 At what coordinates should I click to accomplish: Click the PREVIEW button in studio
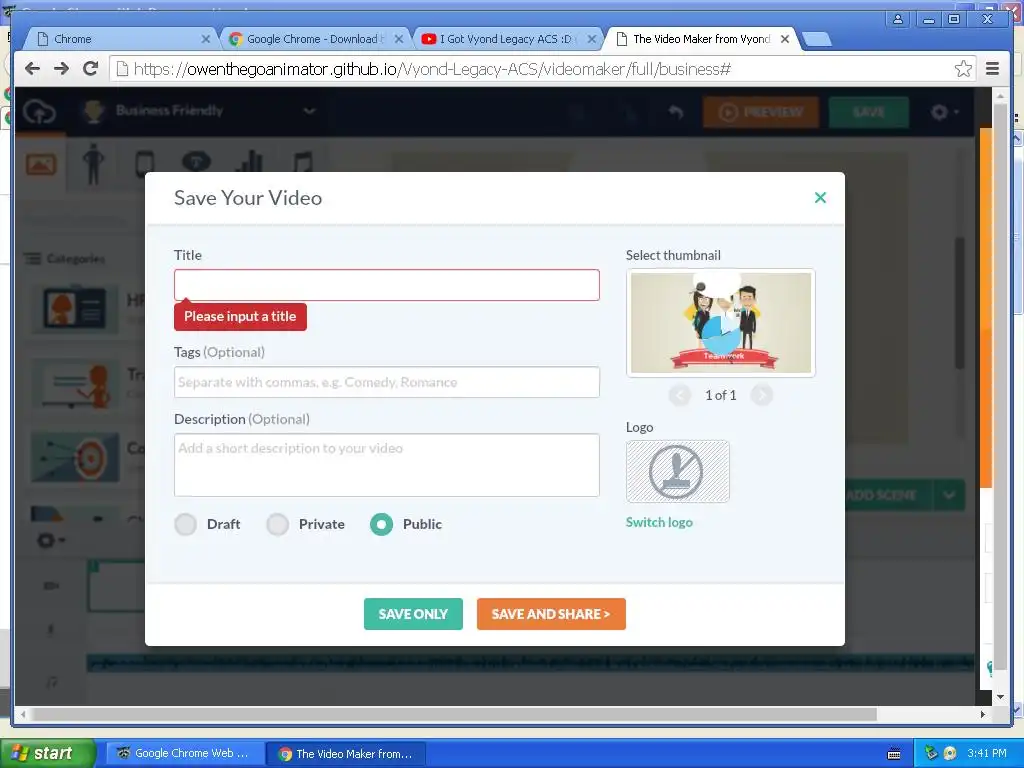pyautogui.click(x=761, y=112)
